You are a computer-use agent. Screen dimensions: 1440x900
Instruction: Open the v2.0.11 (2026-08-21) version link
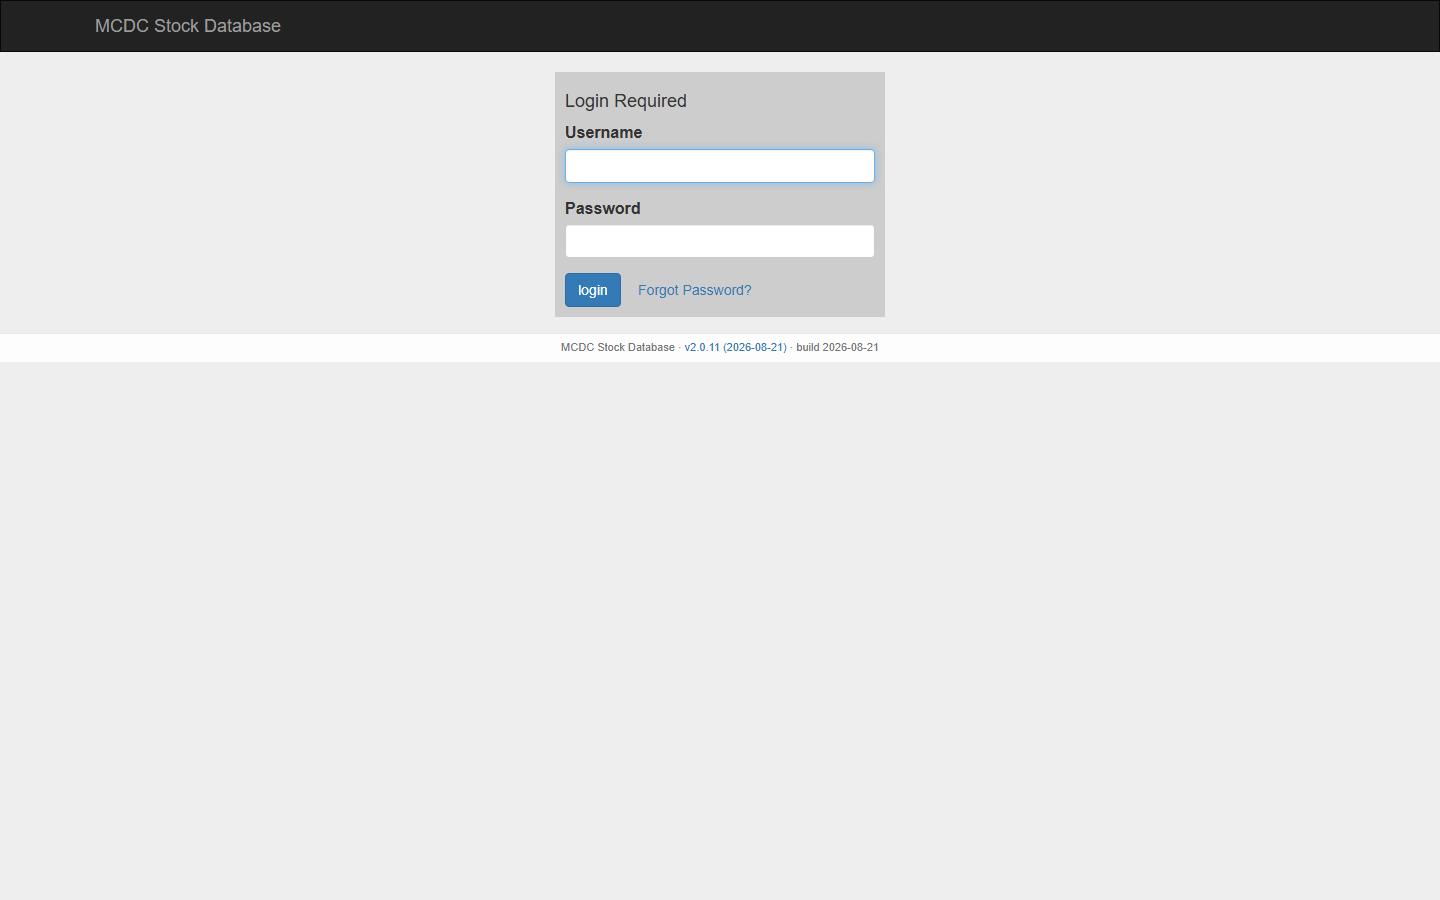[736, 347]
